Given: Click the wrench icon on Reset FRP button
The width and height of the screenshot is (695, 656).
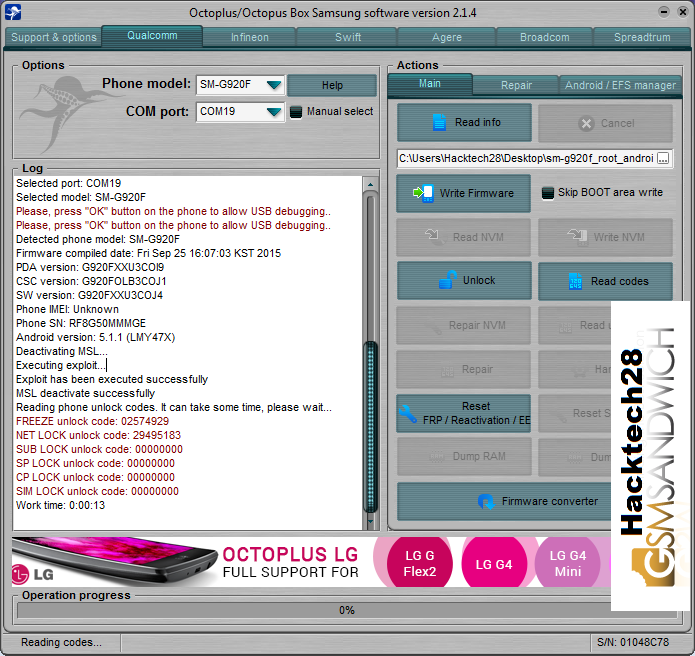Looking at the screenshot, I should [x=407, y=414].
